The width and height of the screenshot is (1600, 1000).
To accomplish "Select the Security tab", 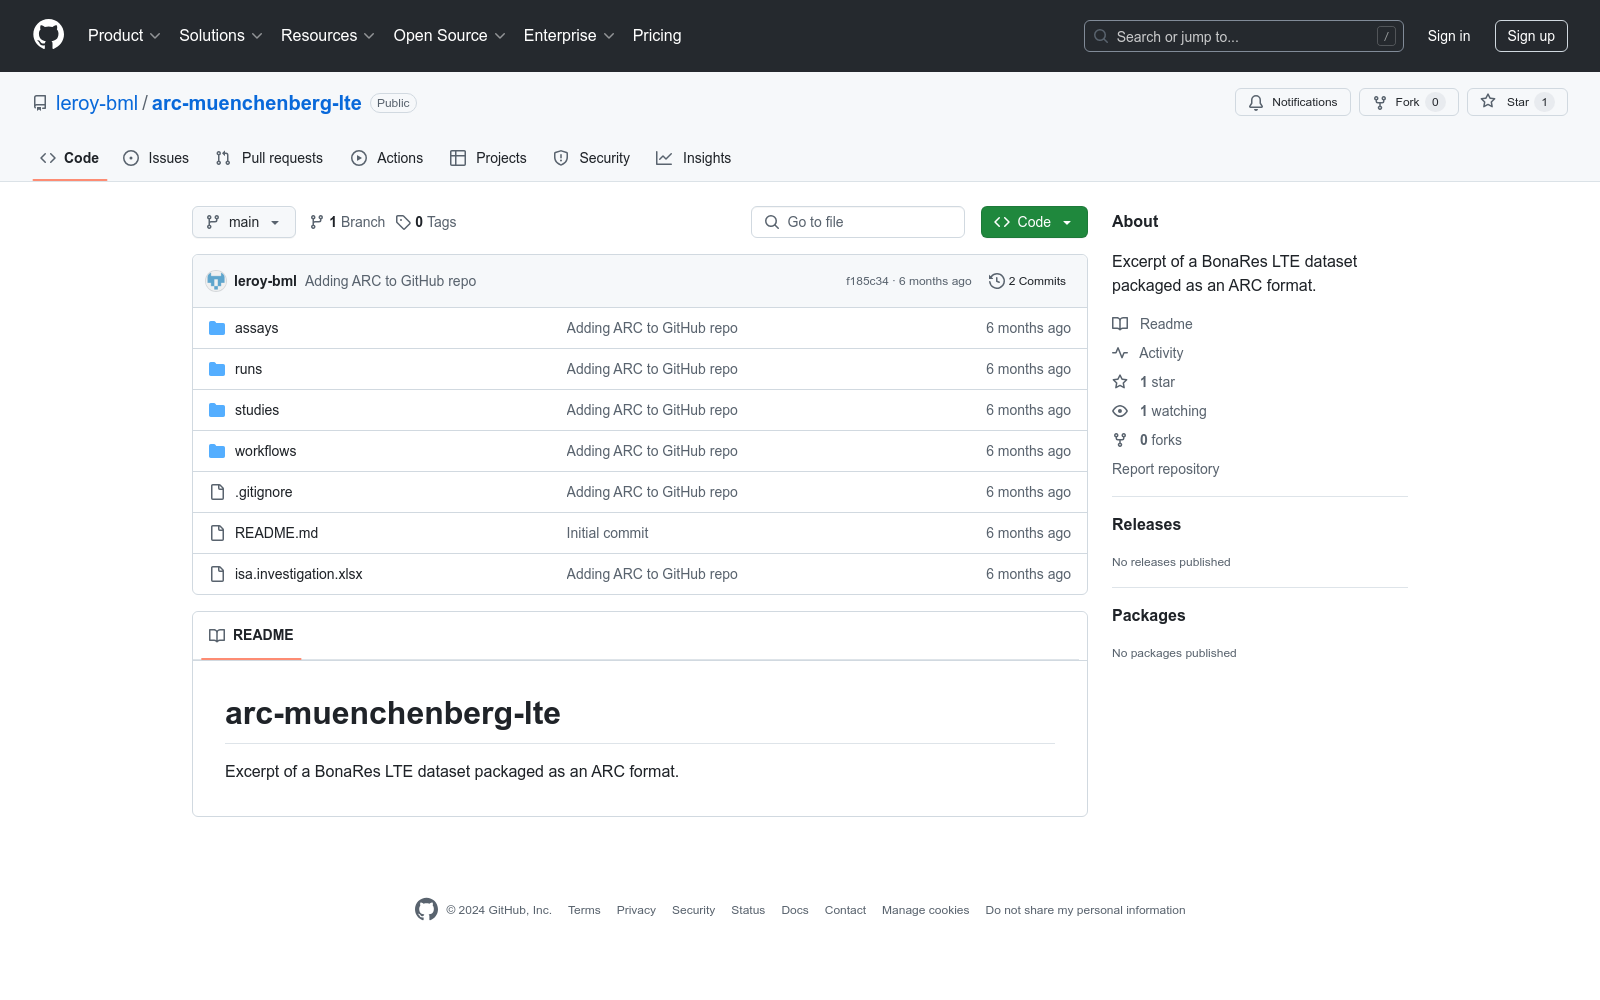I will click(x=592, y=158).
